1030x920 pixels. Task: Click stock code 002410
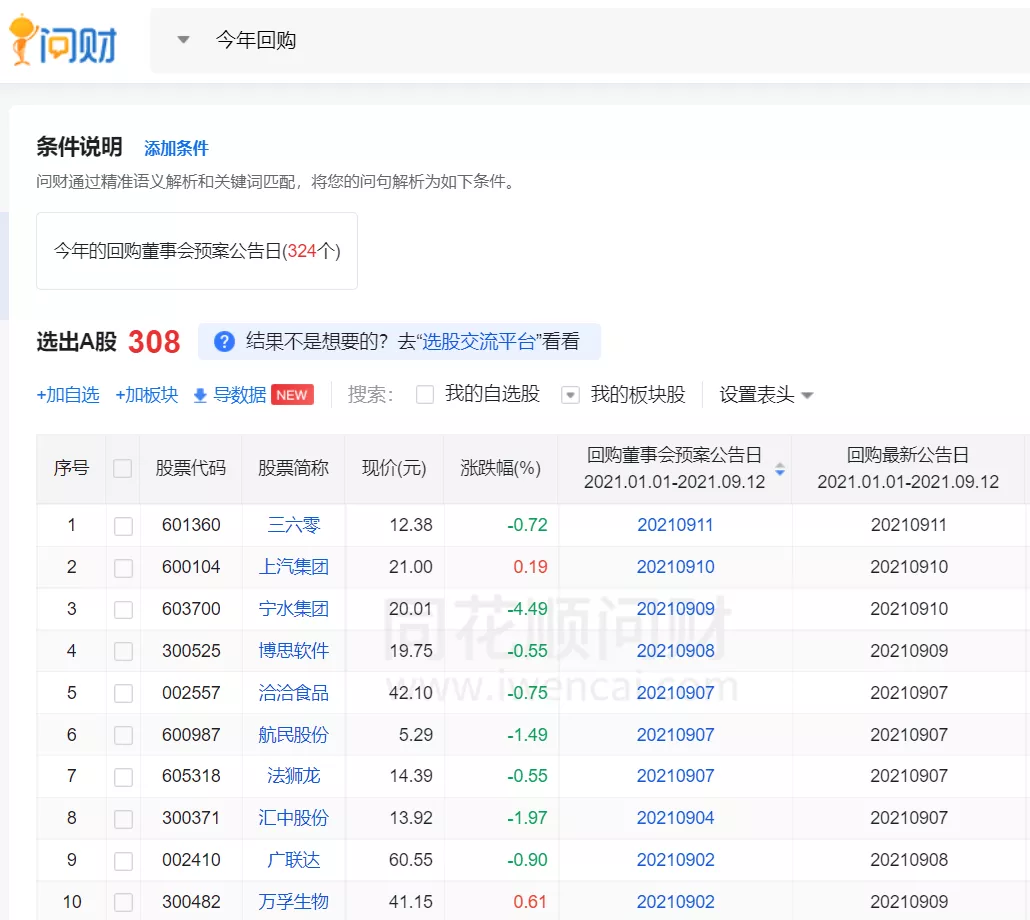click(191, 860)
